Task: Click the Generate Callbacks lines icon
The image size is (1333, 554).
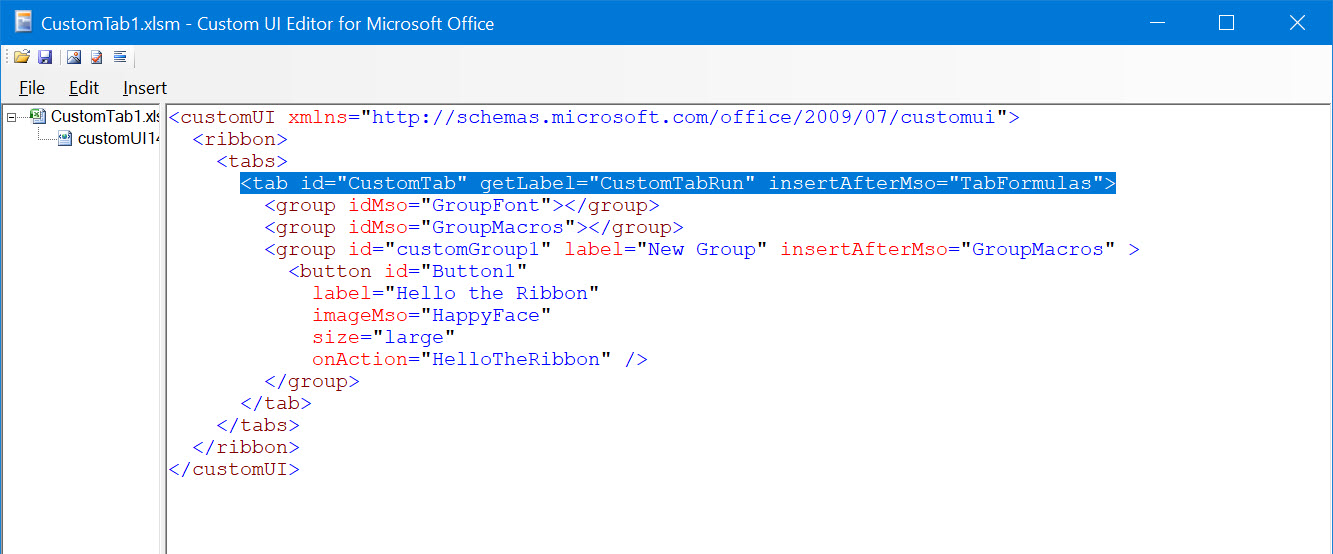Action: (120, 57)
